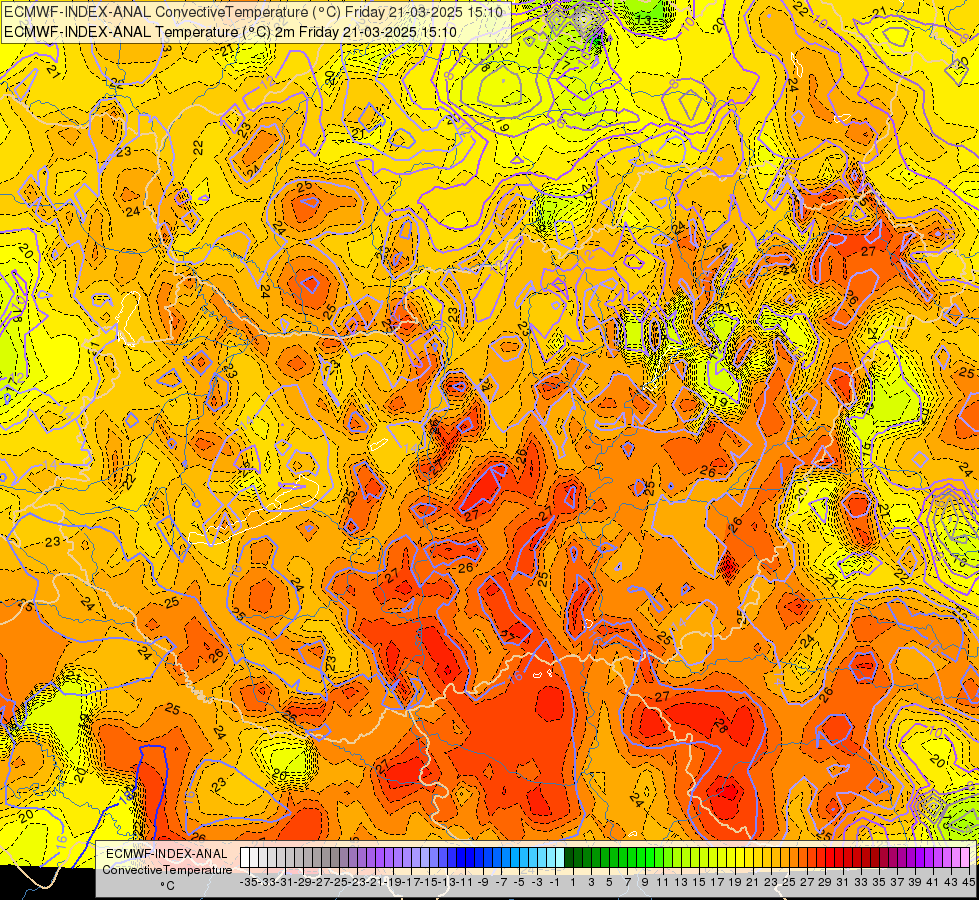Pick the purple legend swatch above -21
This screenshot has width=979, height=900.
(370, 857)
